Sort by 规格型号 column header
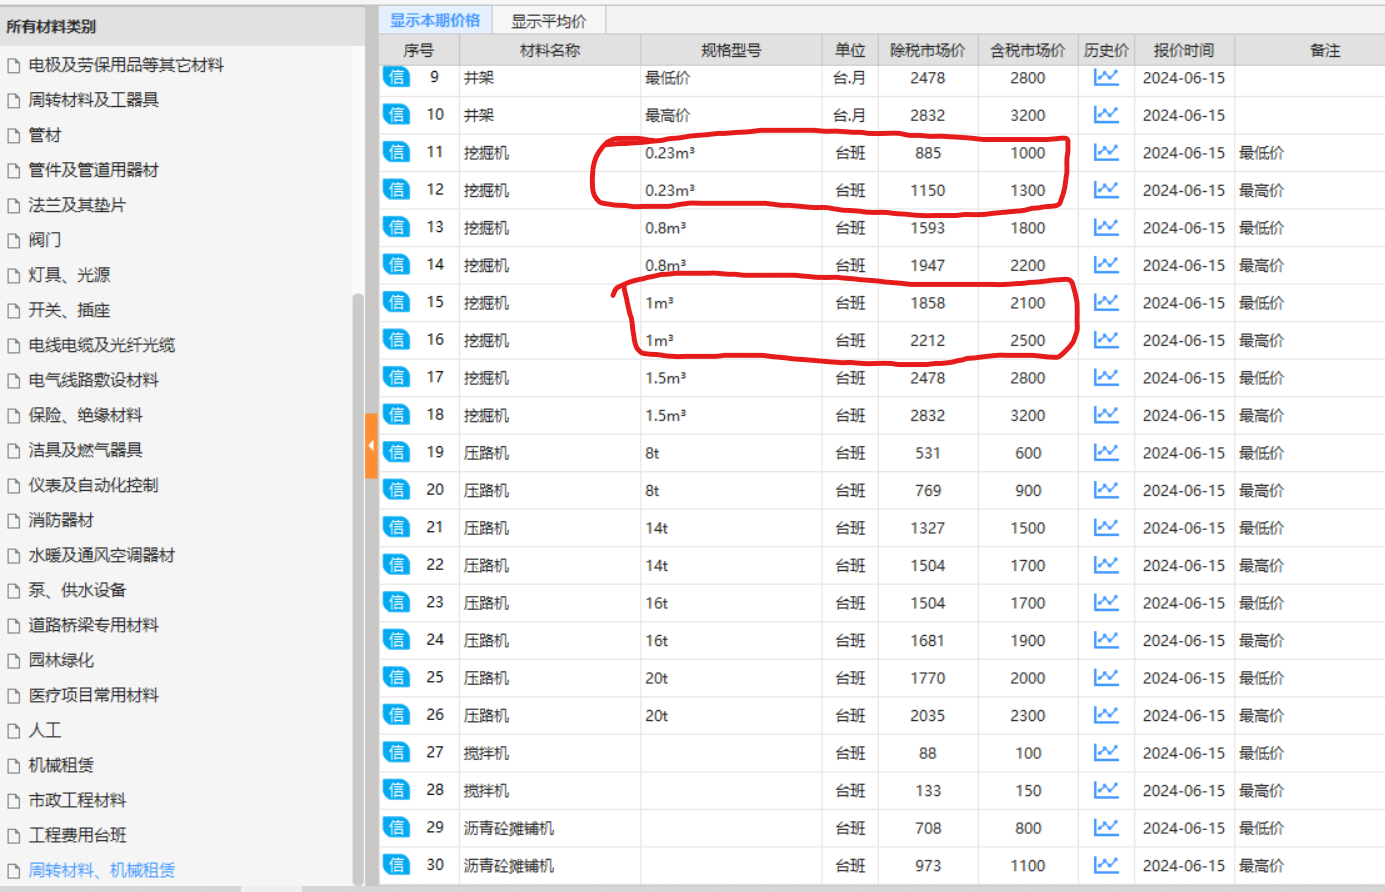 click(731, 50)
